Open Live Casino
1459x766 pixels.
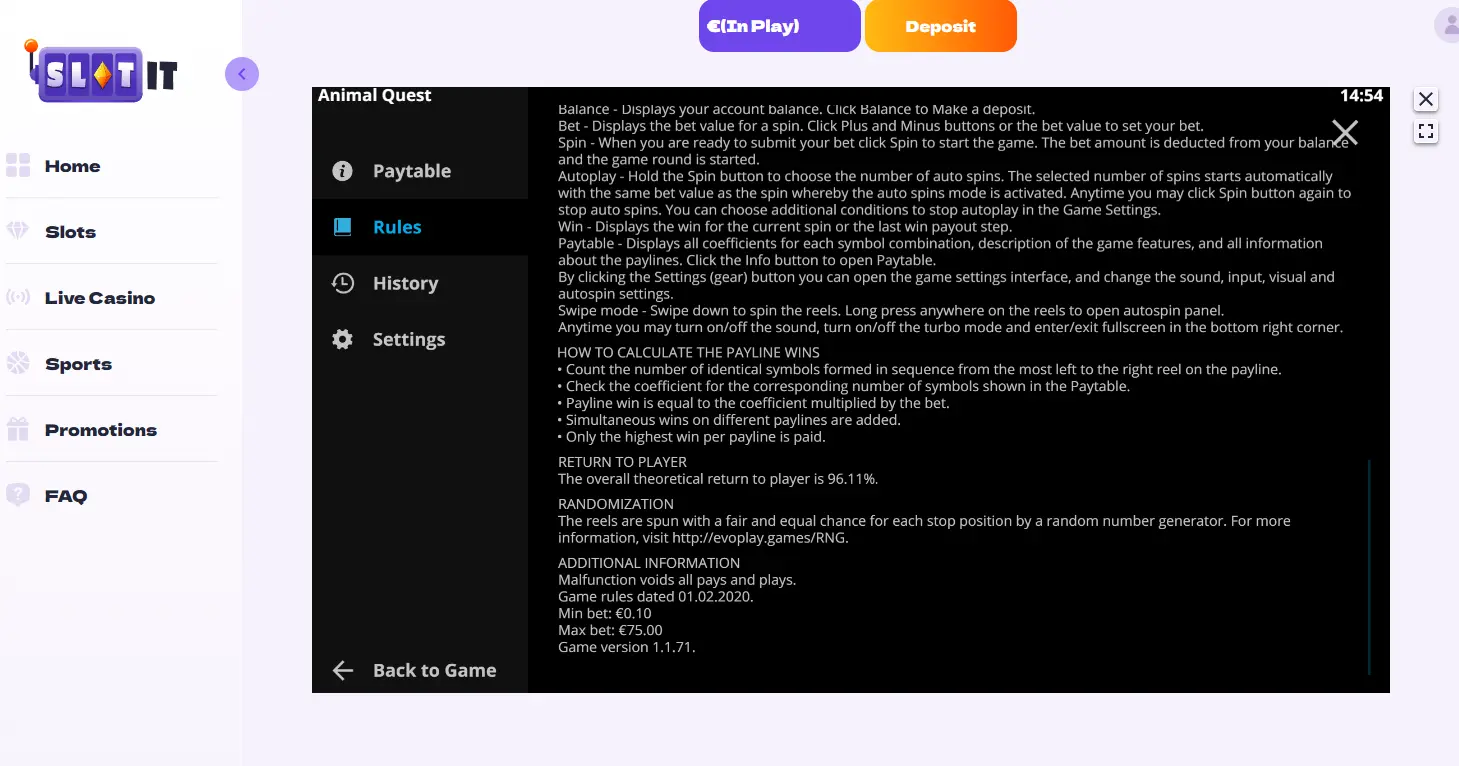[100, 298]
